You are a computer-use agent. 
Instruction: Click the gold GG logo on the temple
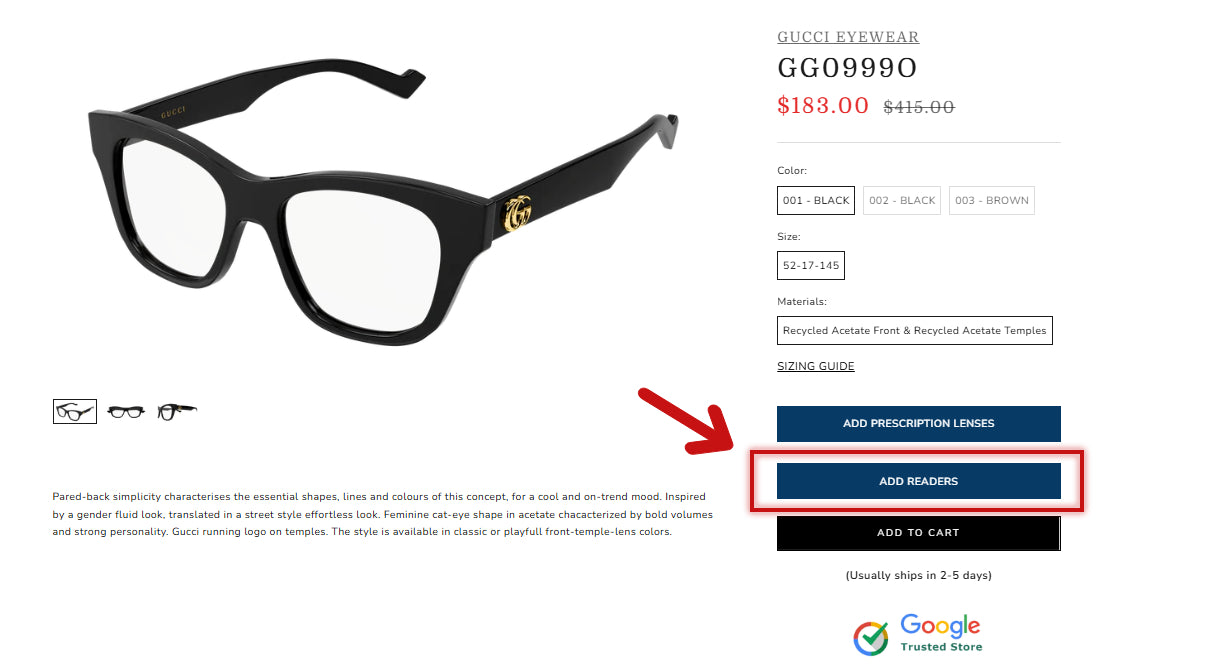point(517,211)
